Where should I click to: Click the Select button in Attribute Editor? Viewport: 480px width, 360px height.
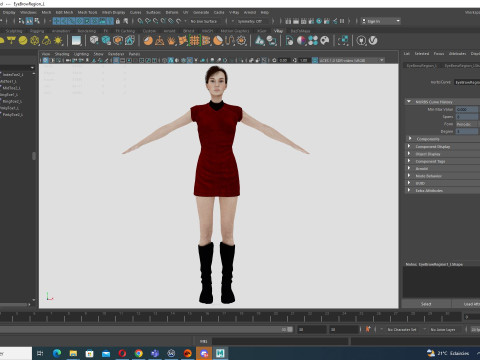pyautogui.click(x=426, y=304)
